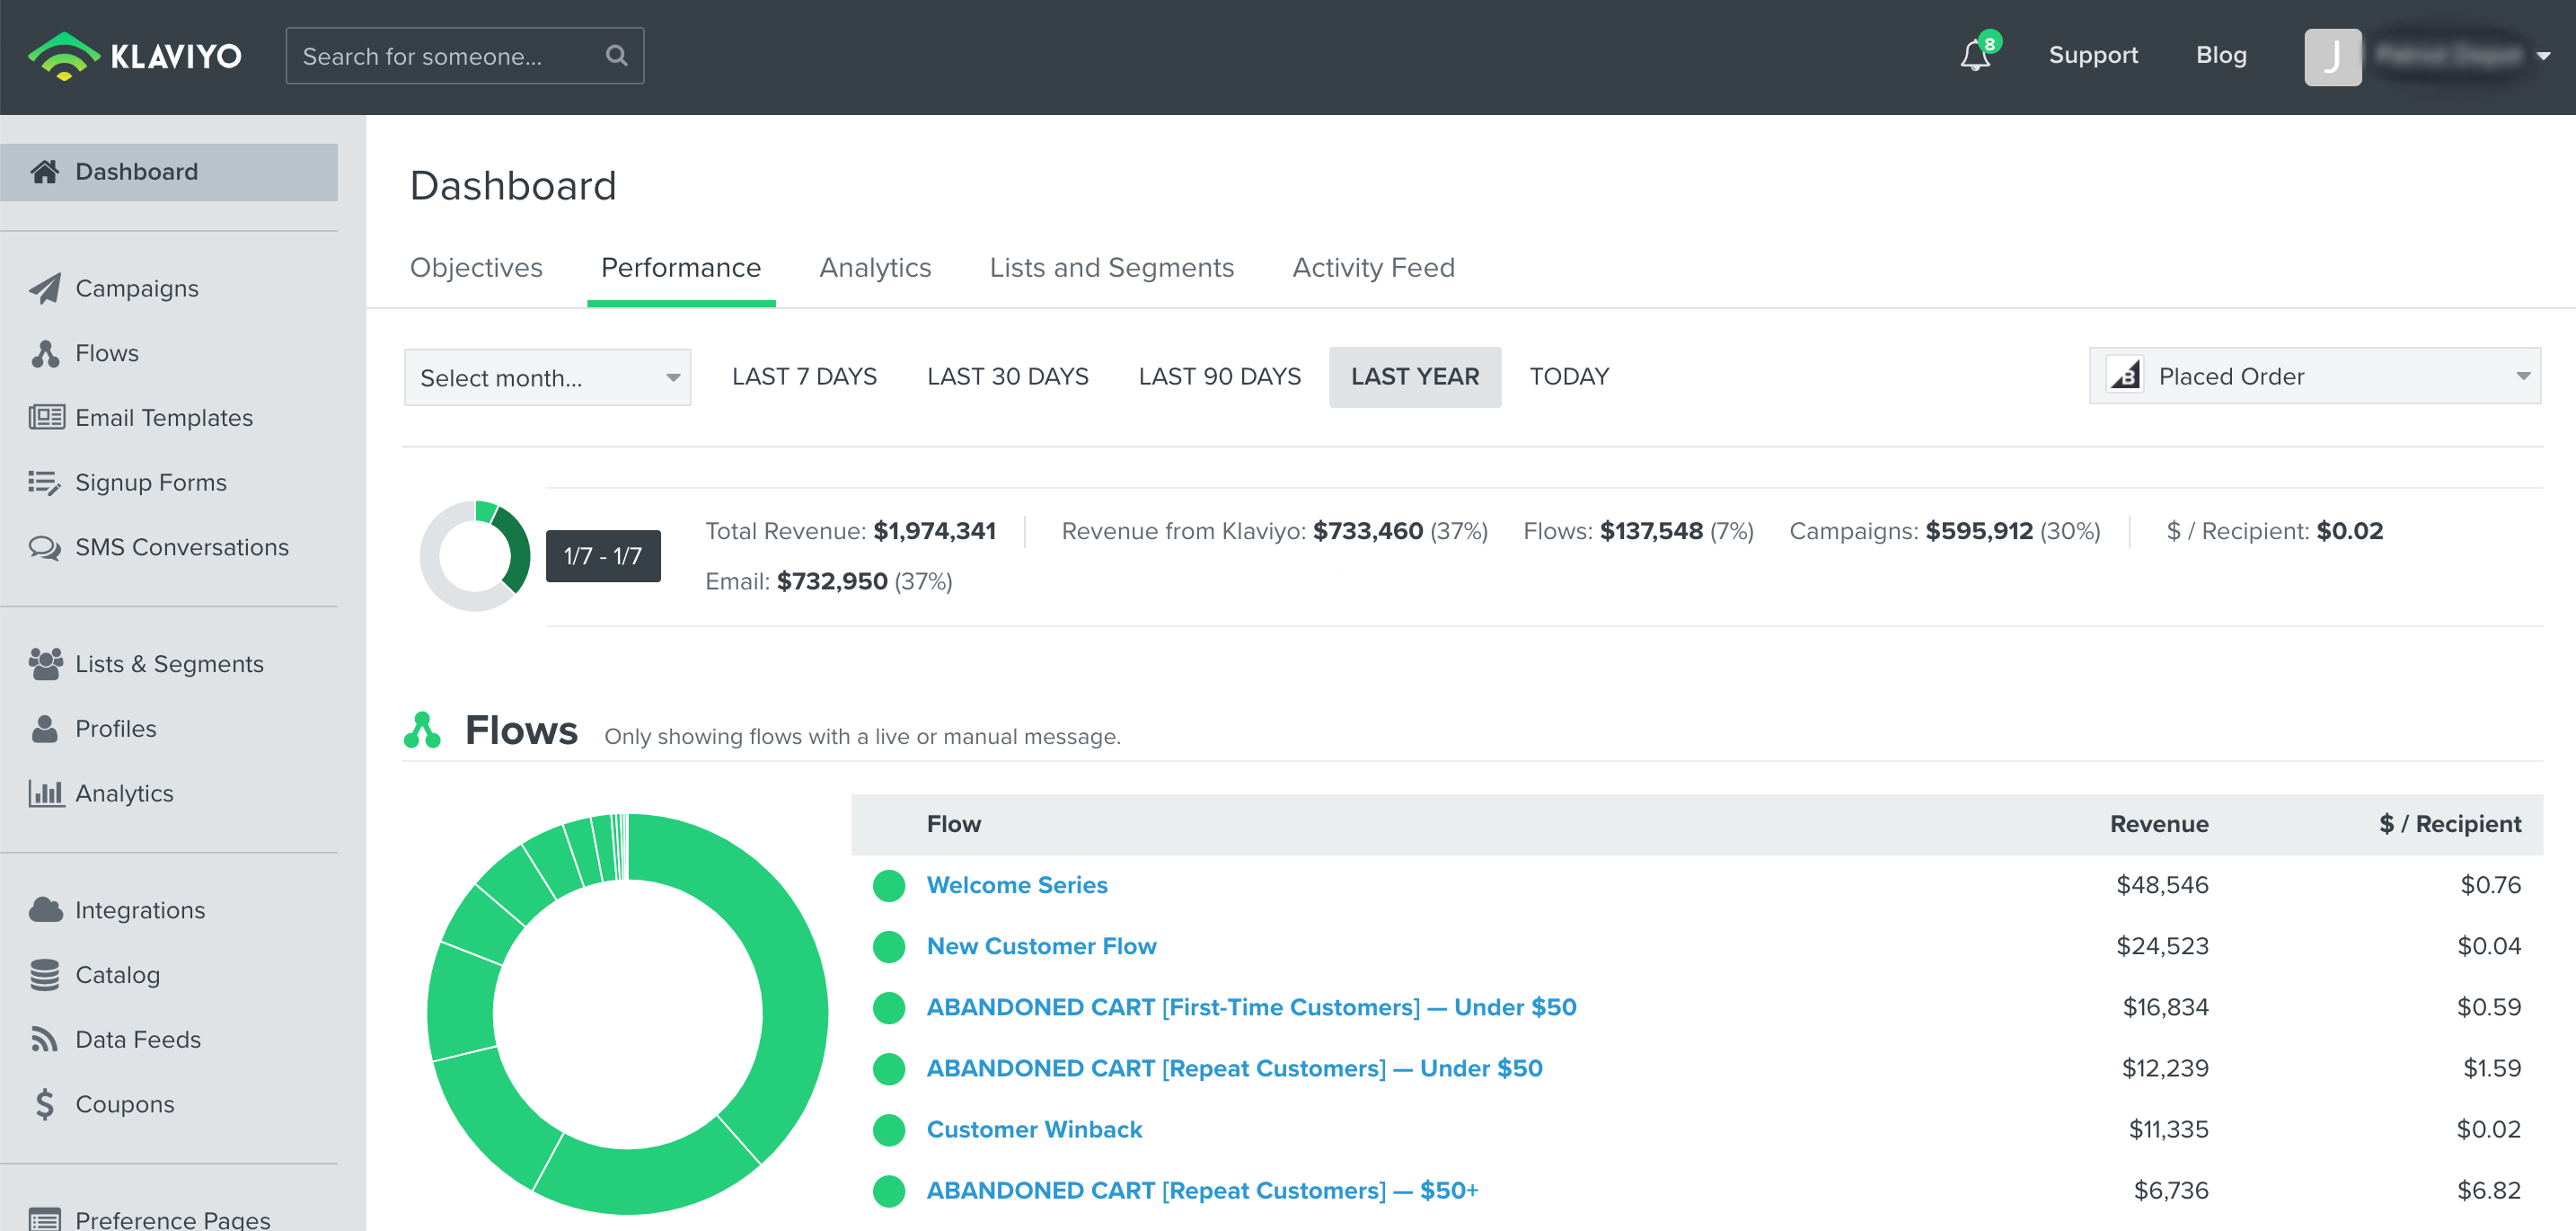Open the New Customer Flow link

click(x=1041, y=946)
